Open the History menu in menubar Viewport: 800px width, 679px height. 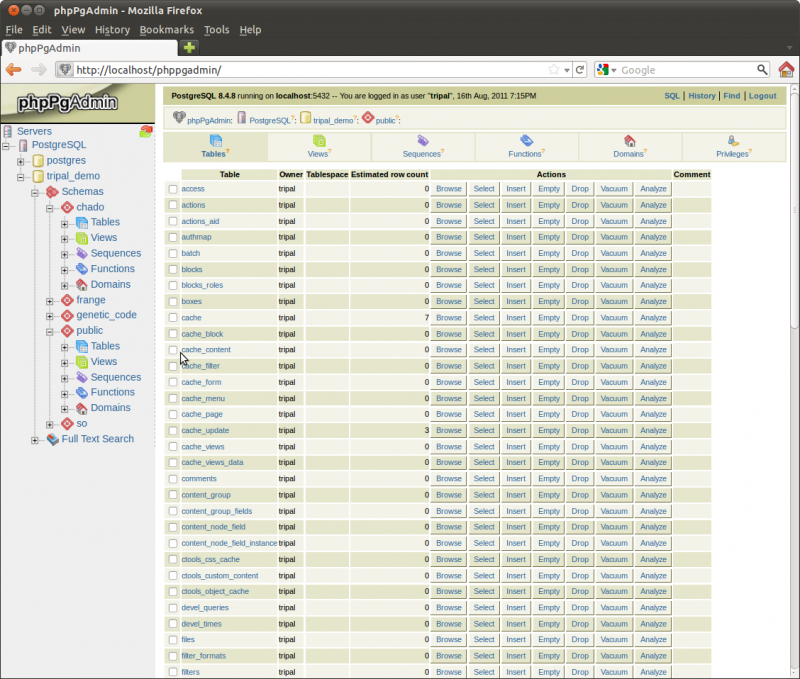(112, 30)
